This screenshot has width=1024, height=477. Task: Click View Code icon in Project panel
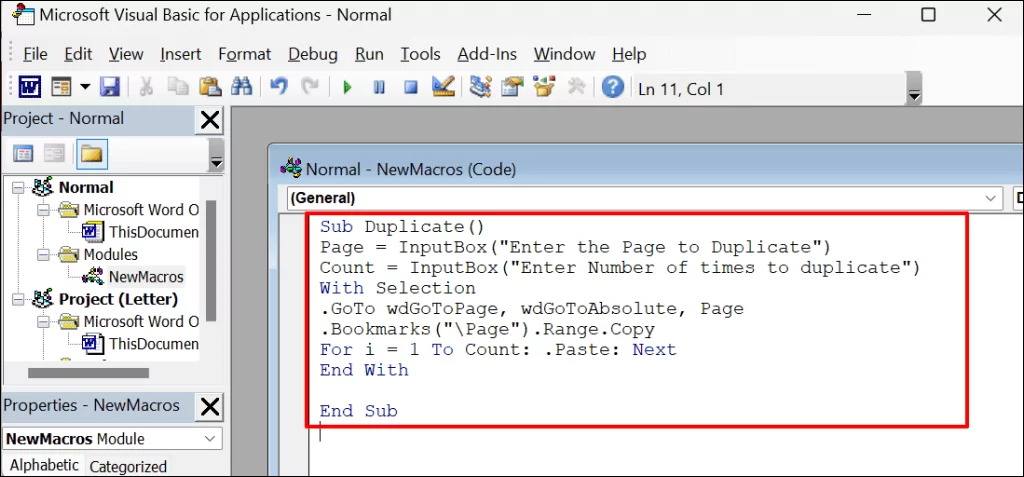point(24,154)
